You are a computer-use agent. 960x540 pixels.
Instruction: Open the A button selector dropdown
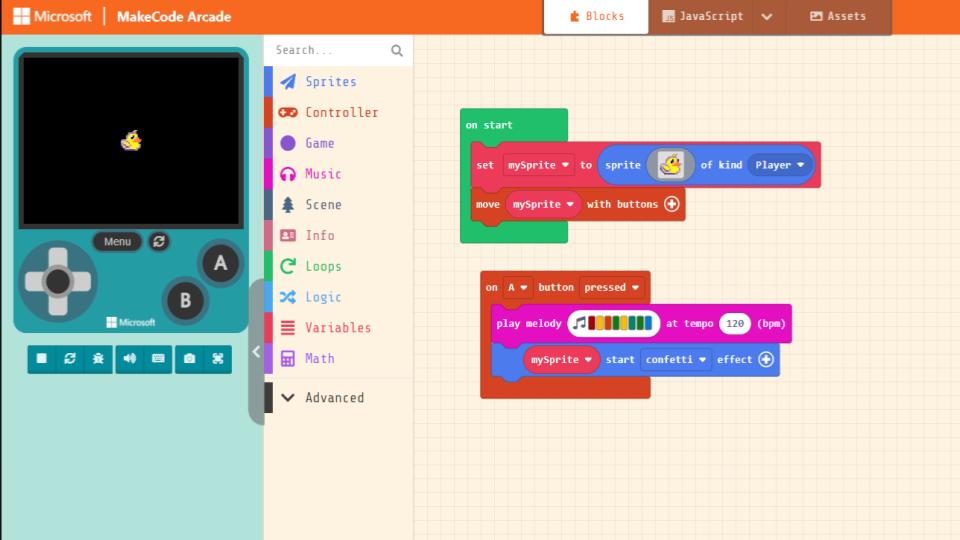click(x=517, y=287)
